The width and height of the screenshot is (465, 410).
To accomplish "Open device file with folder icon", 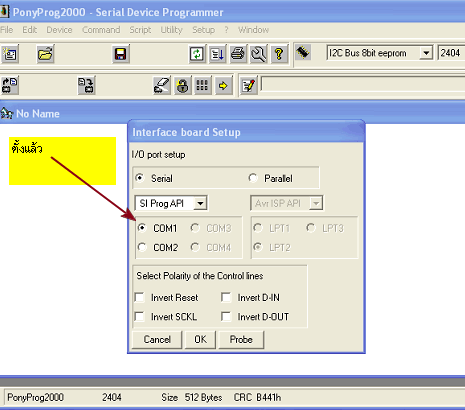I will click(x=45, y=54).
